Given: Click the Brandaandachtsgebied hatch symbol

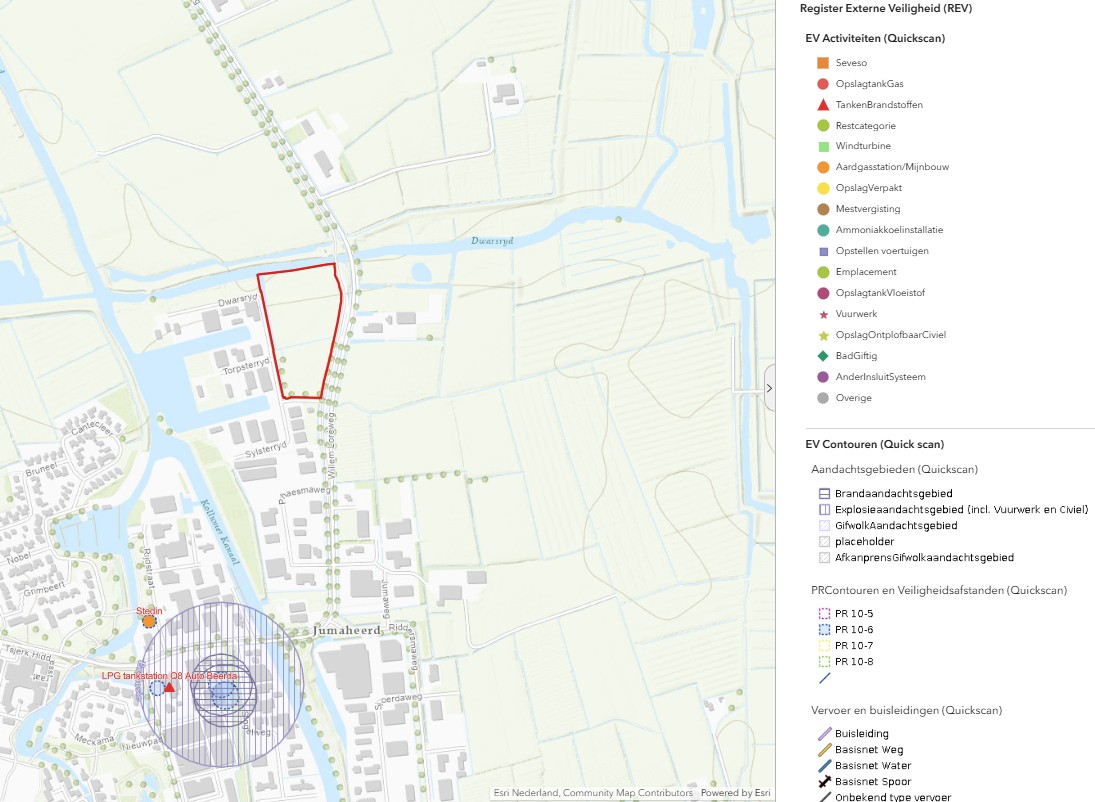Looking at the screenshot, I should [824, 493].
